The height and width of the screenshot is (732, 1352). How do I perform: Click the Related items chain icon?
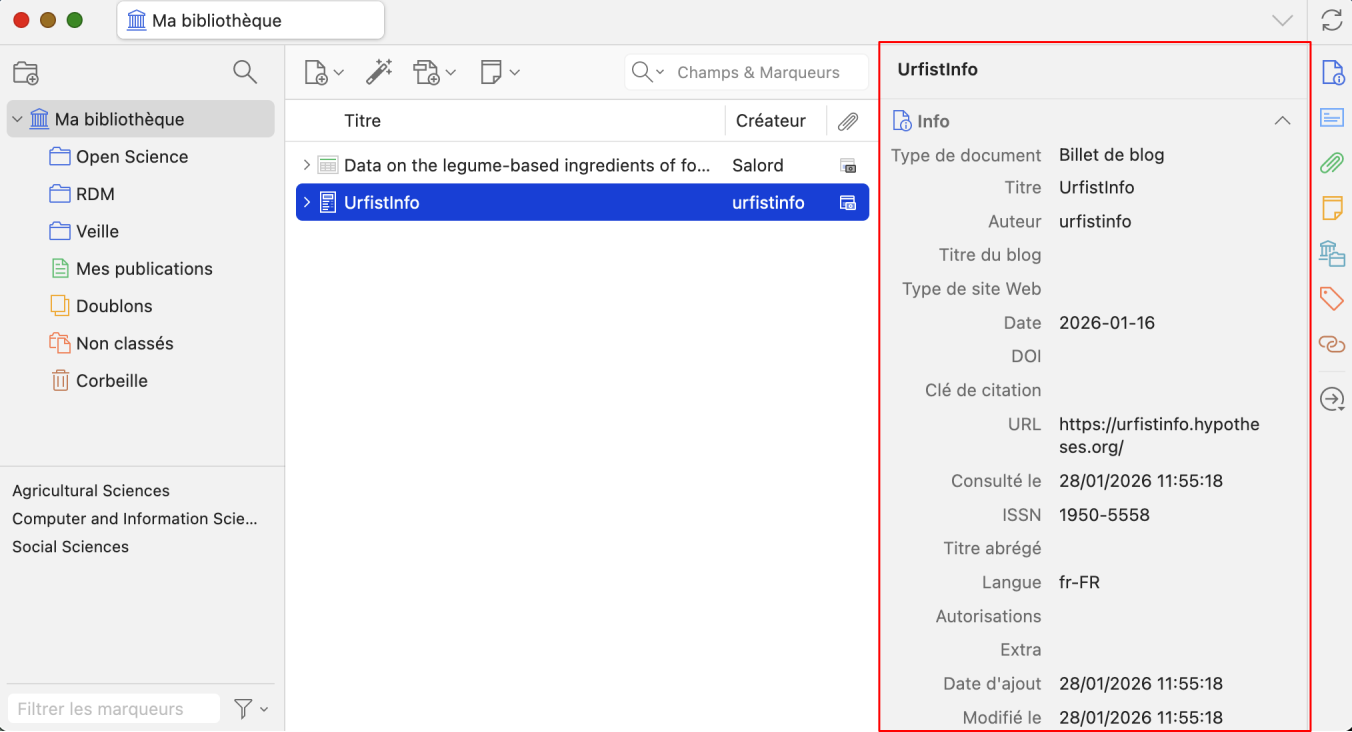pyautogui.click(x=1332, y=343)
